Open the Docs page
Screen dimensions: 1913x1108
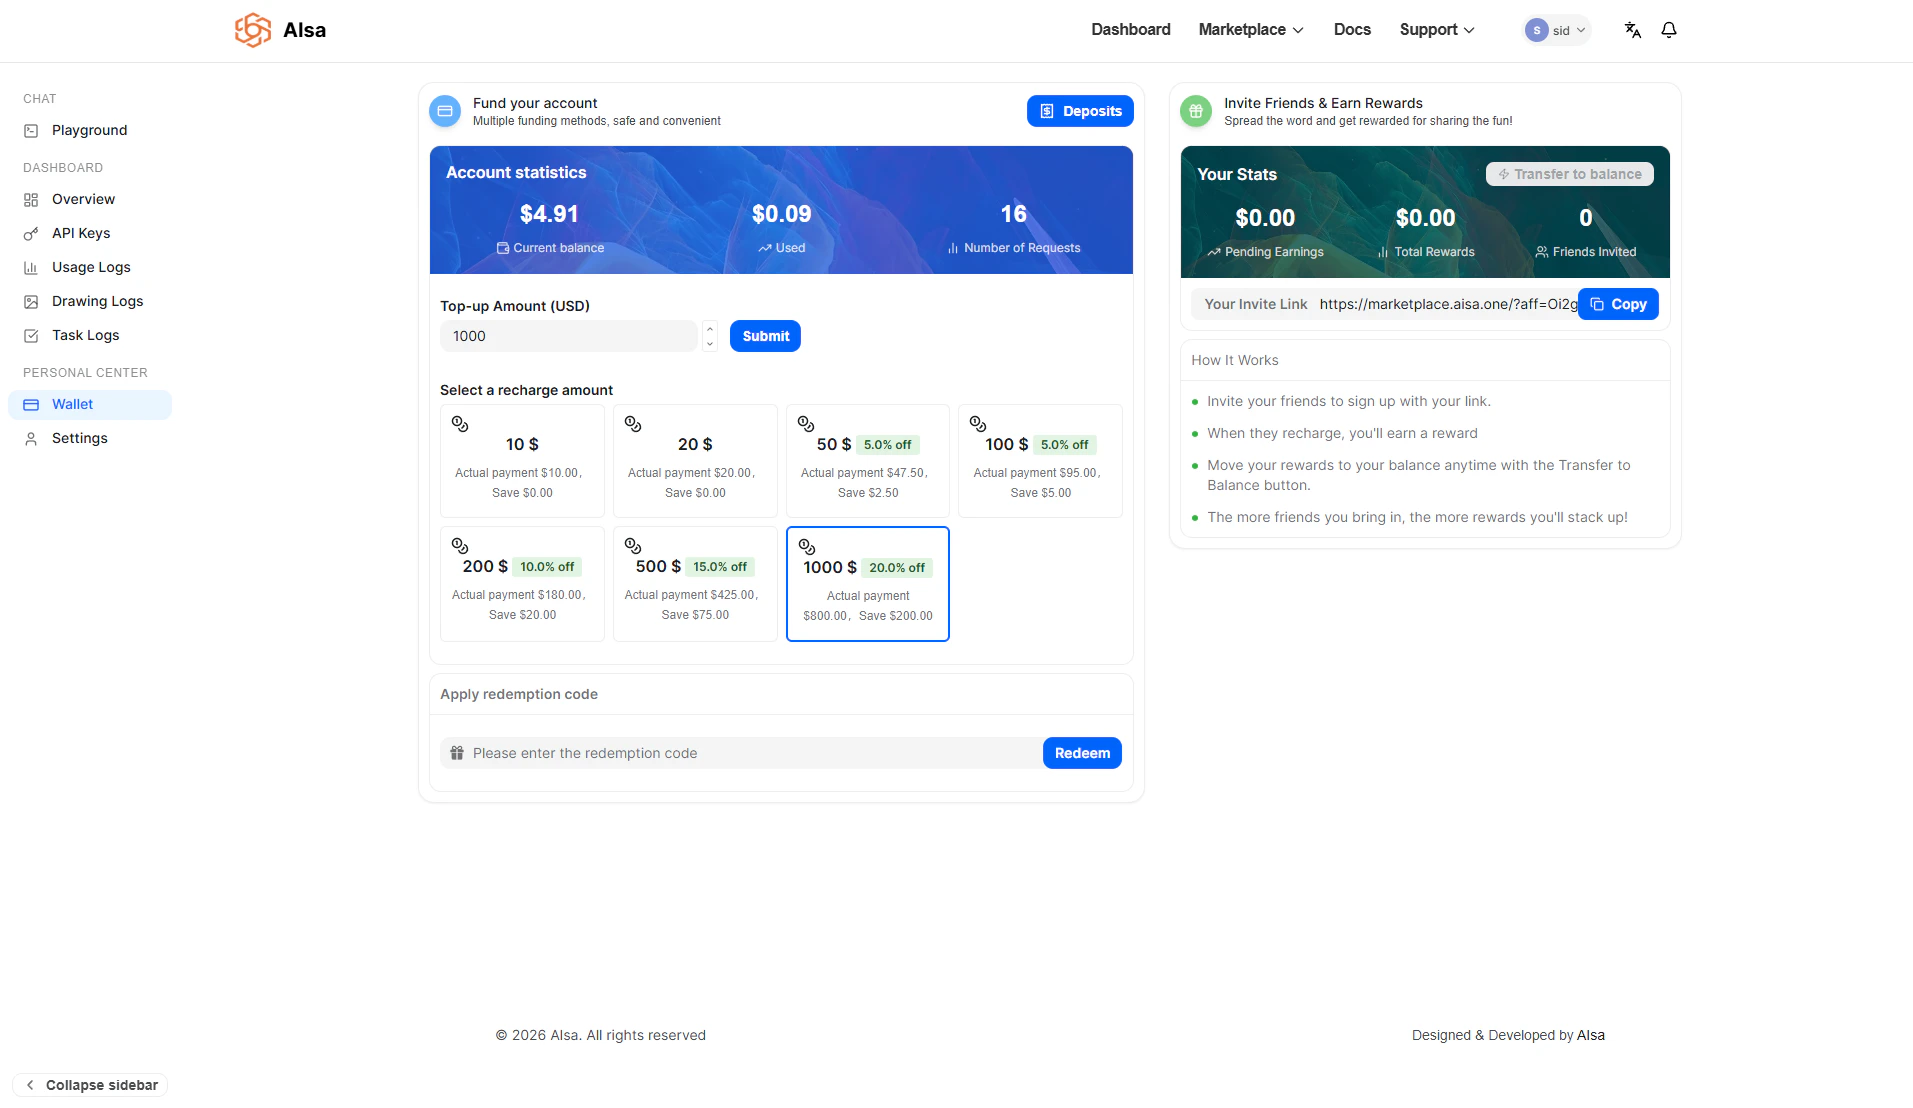[x=1352, y=30]
